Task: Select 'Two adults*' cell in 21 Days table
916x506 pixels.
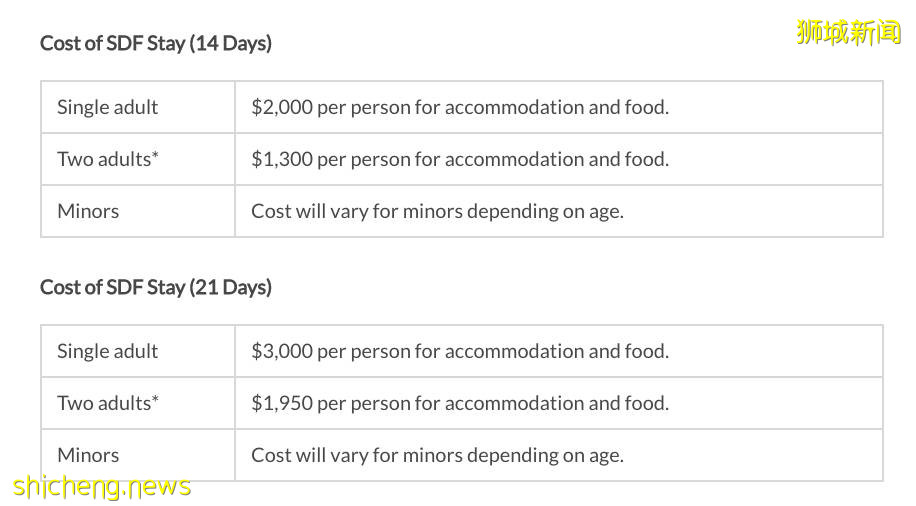Action: point(108,403)
